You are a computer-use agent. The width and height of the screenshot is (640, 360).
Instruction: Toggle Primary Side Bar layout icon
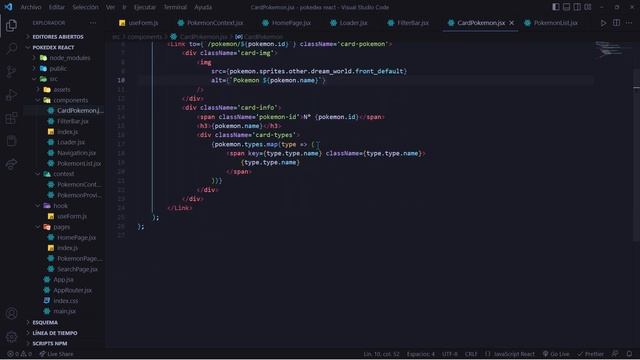[556, 7]
